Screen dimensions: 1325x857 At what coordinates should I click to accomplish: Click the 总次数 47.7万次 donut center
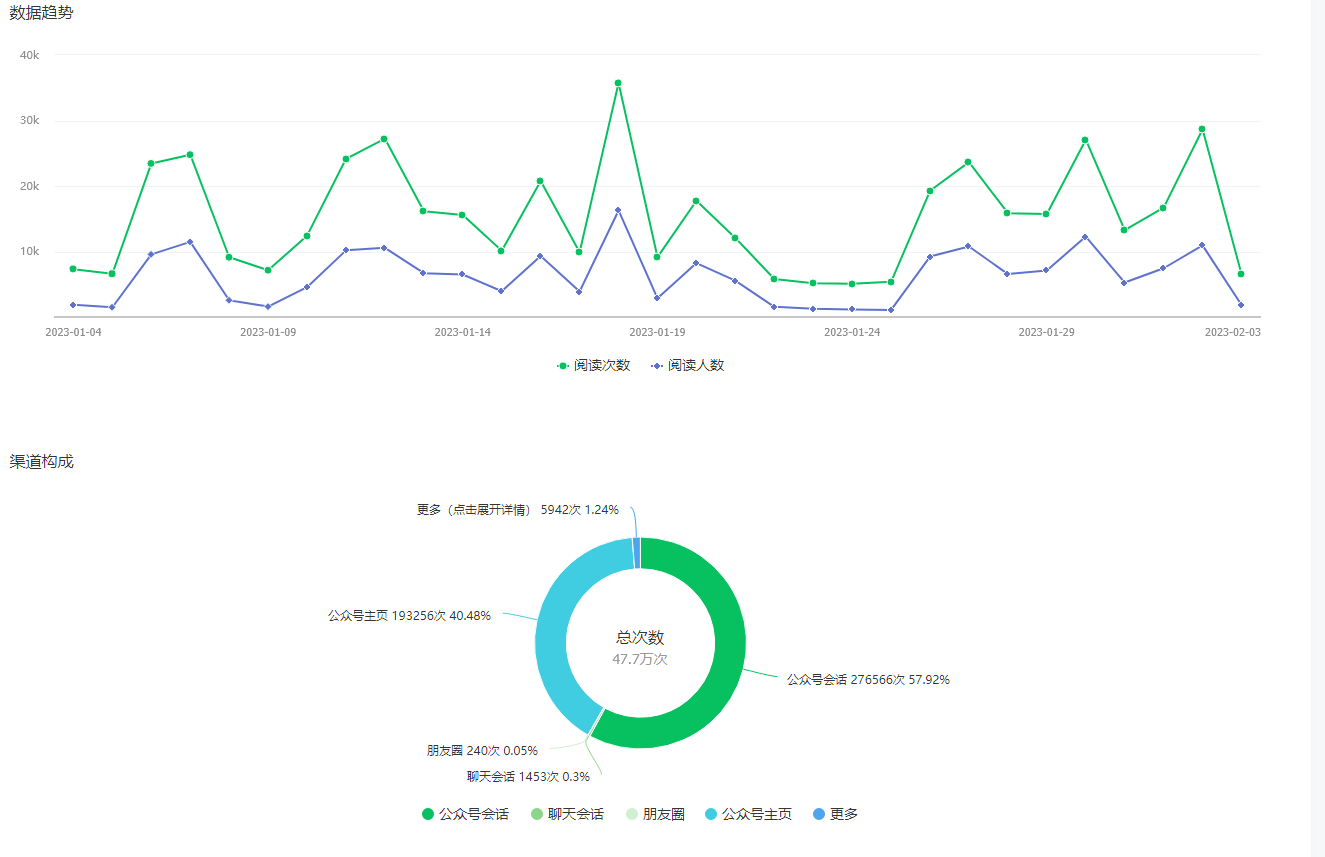pos(640,647)
